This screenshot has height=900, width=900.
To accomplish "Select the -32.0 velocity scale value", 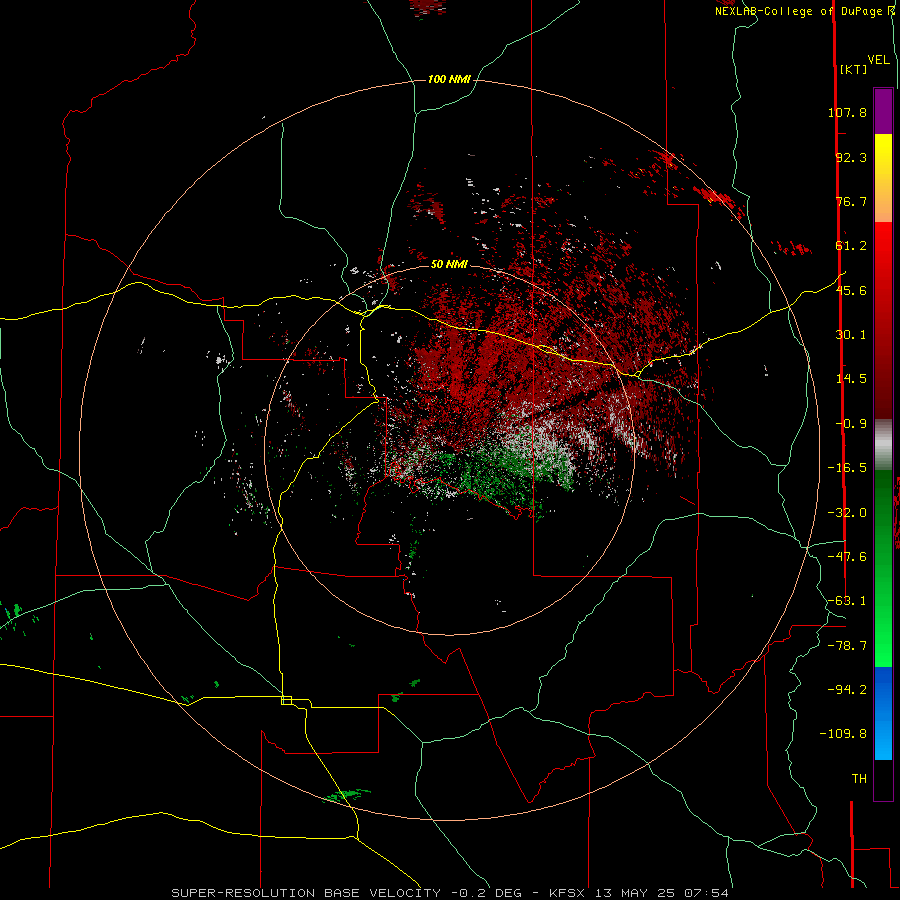I will click(847, 513).
